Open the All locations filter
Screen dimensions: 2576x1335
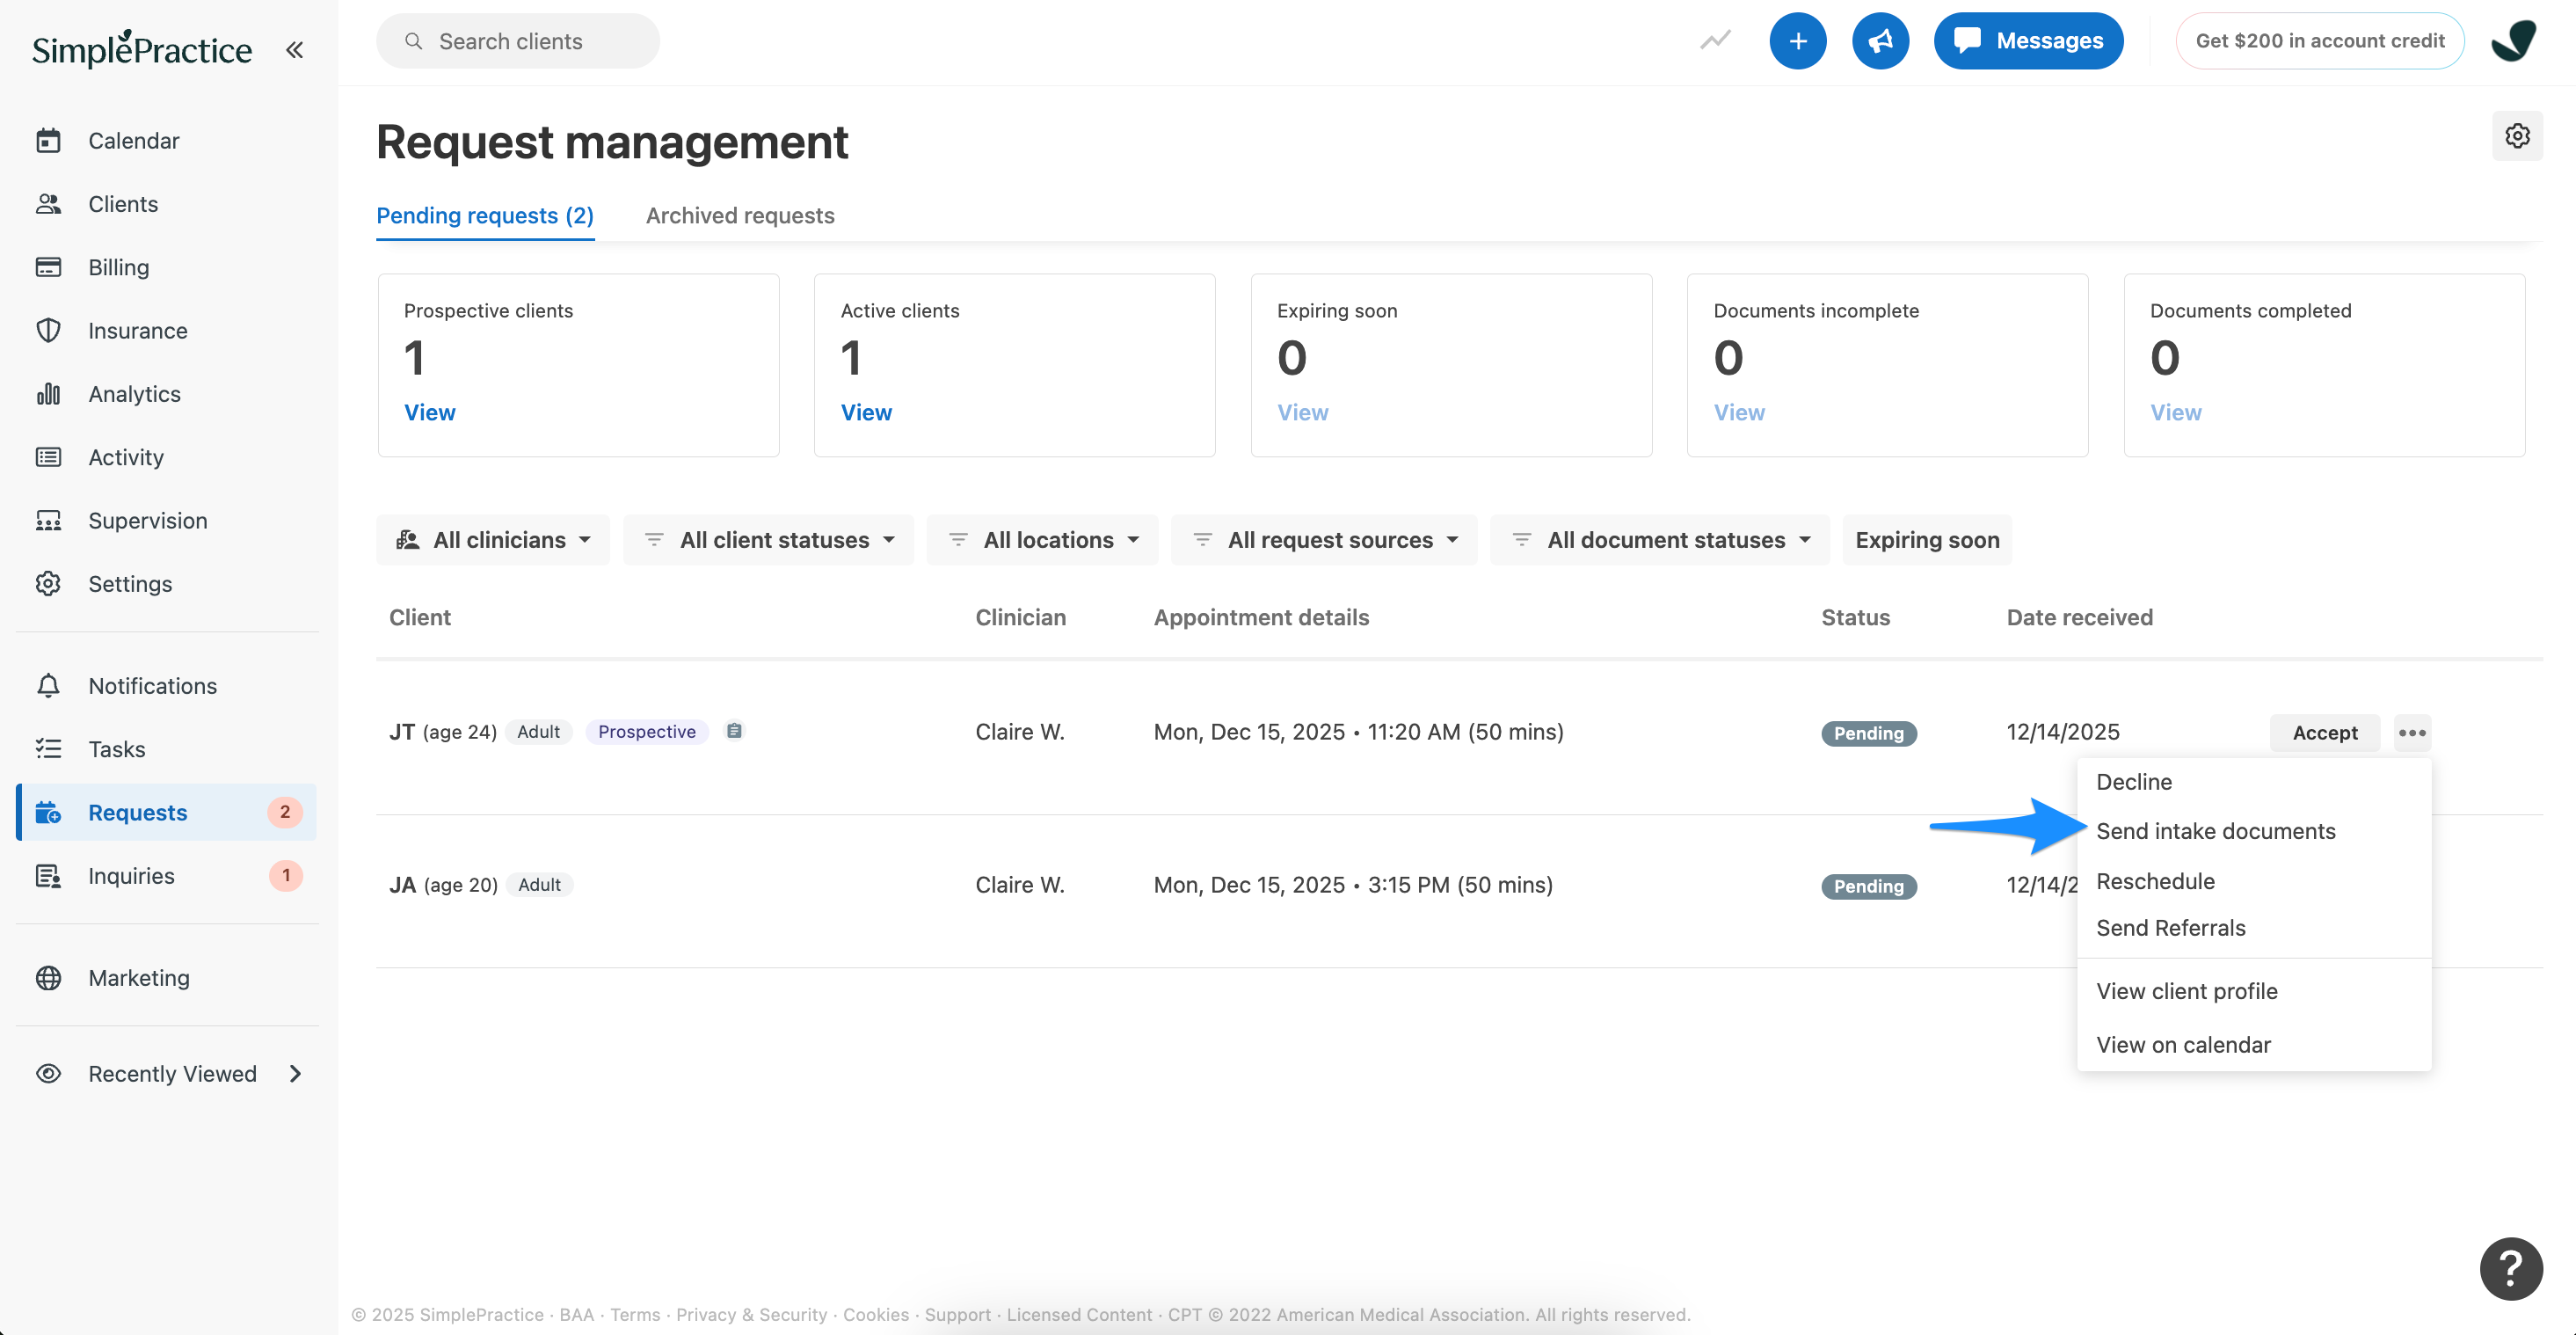(x=1042, y=540)
